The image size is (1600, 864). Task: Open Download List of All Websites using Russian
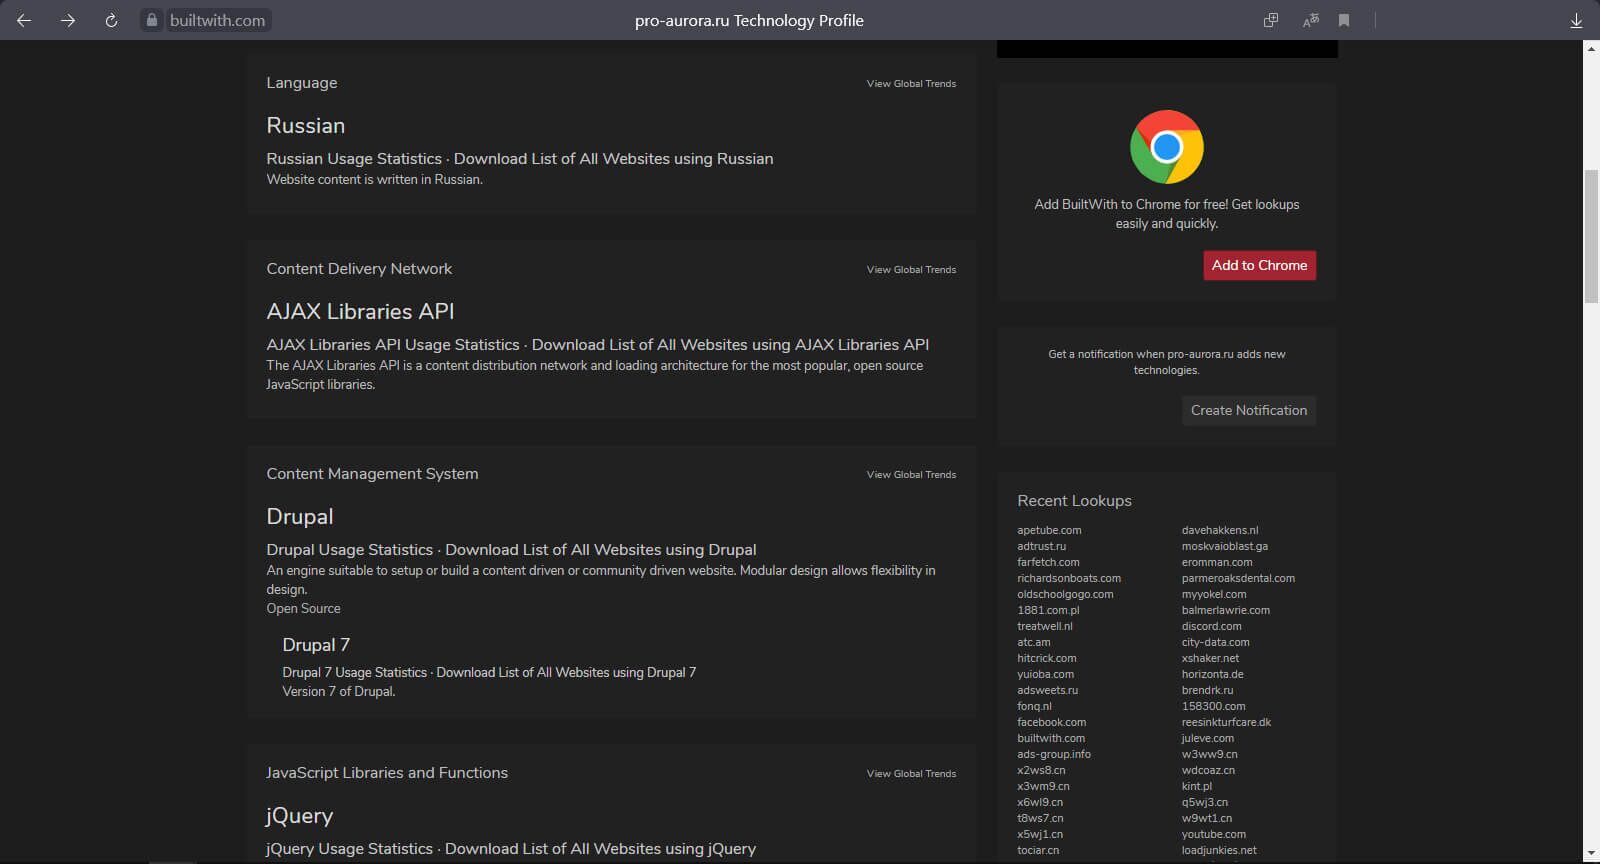(613, 159)
